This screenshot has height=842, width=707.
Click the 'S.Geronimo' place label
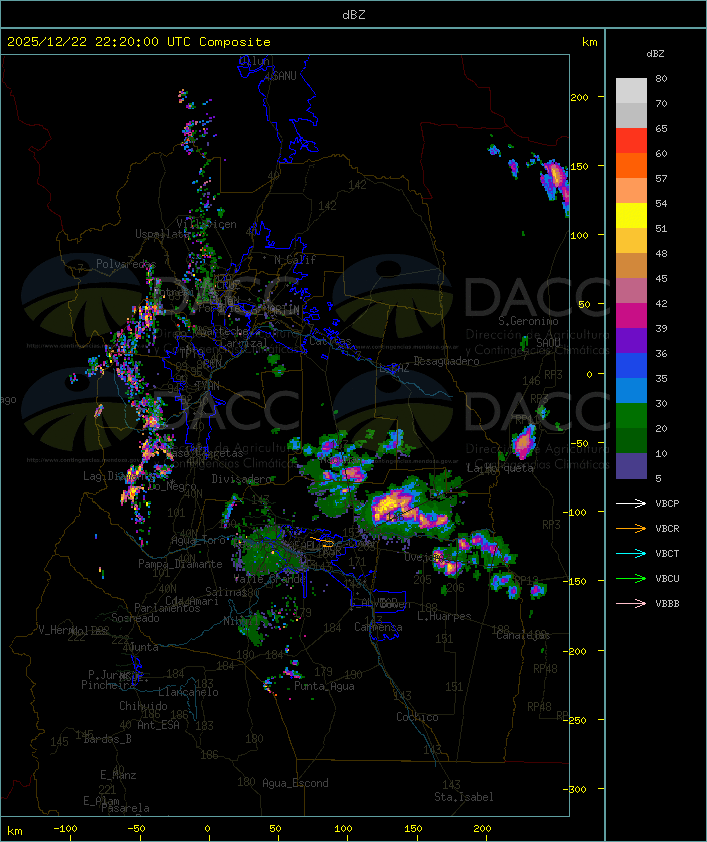(528, 321)
